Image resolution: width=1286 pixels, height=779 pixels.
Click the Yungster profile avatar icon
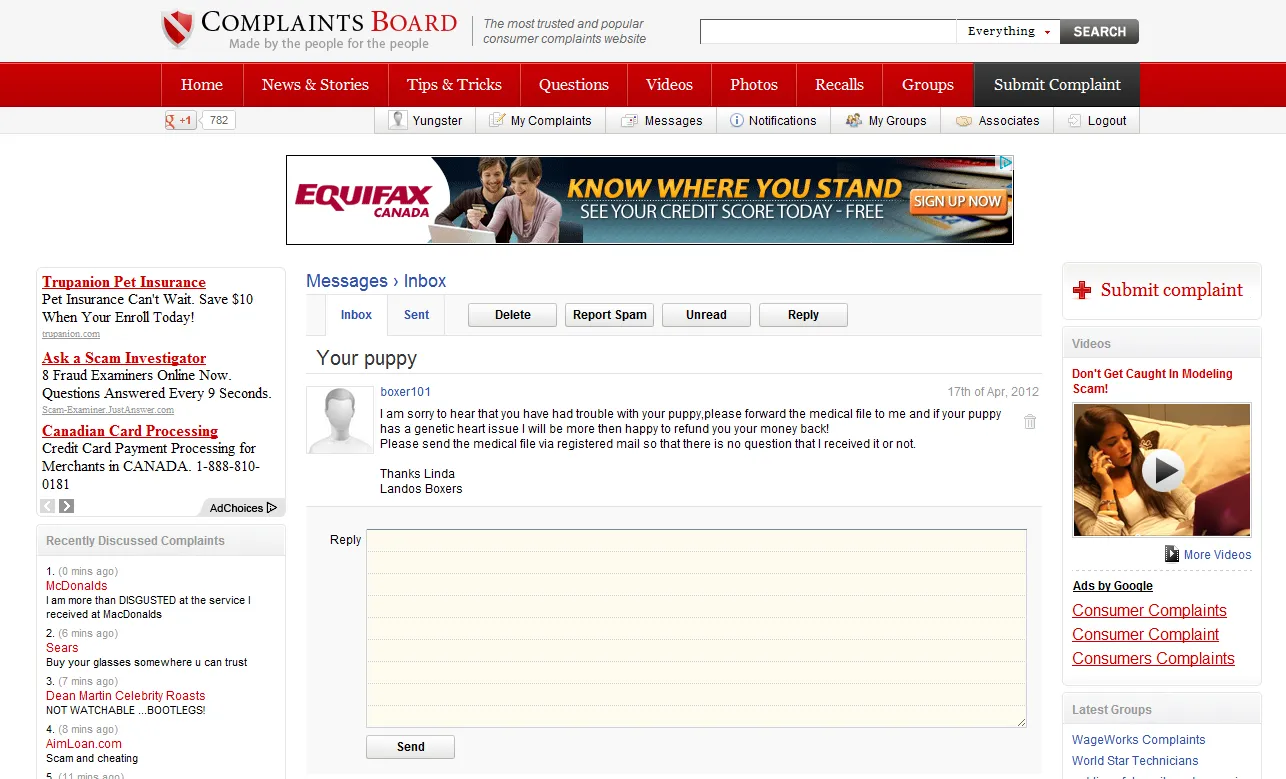point(398,120)
